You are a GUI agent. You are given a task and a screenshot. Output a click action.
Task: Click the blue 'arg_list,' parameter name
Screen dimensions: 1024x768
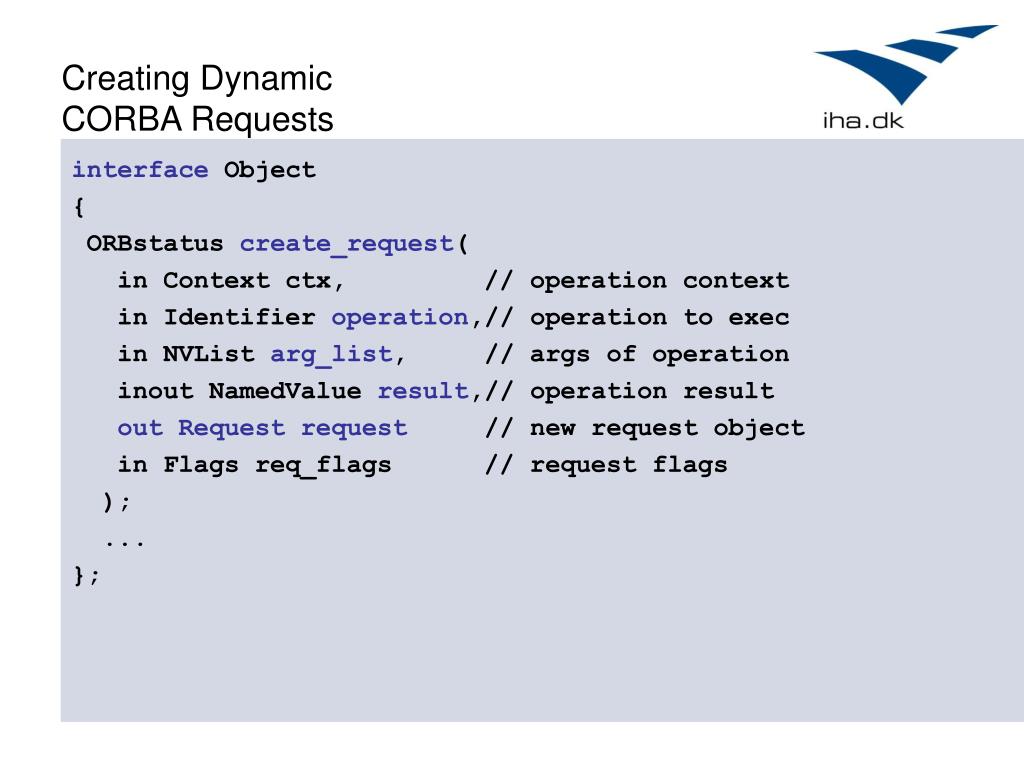click(338, 355)
